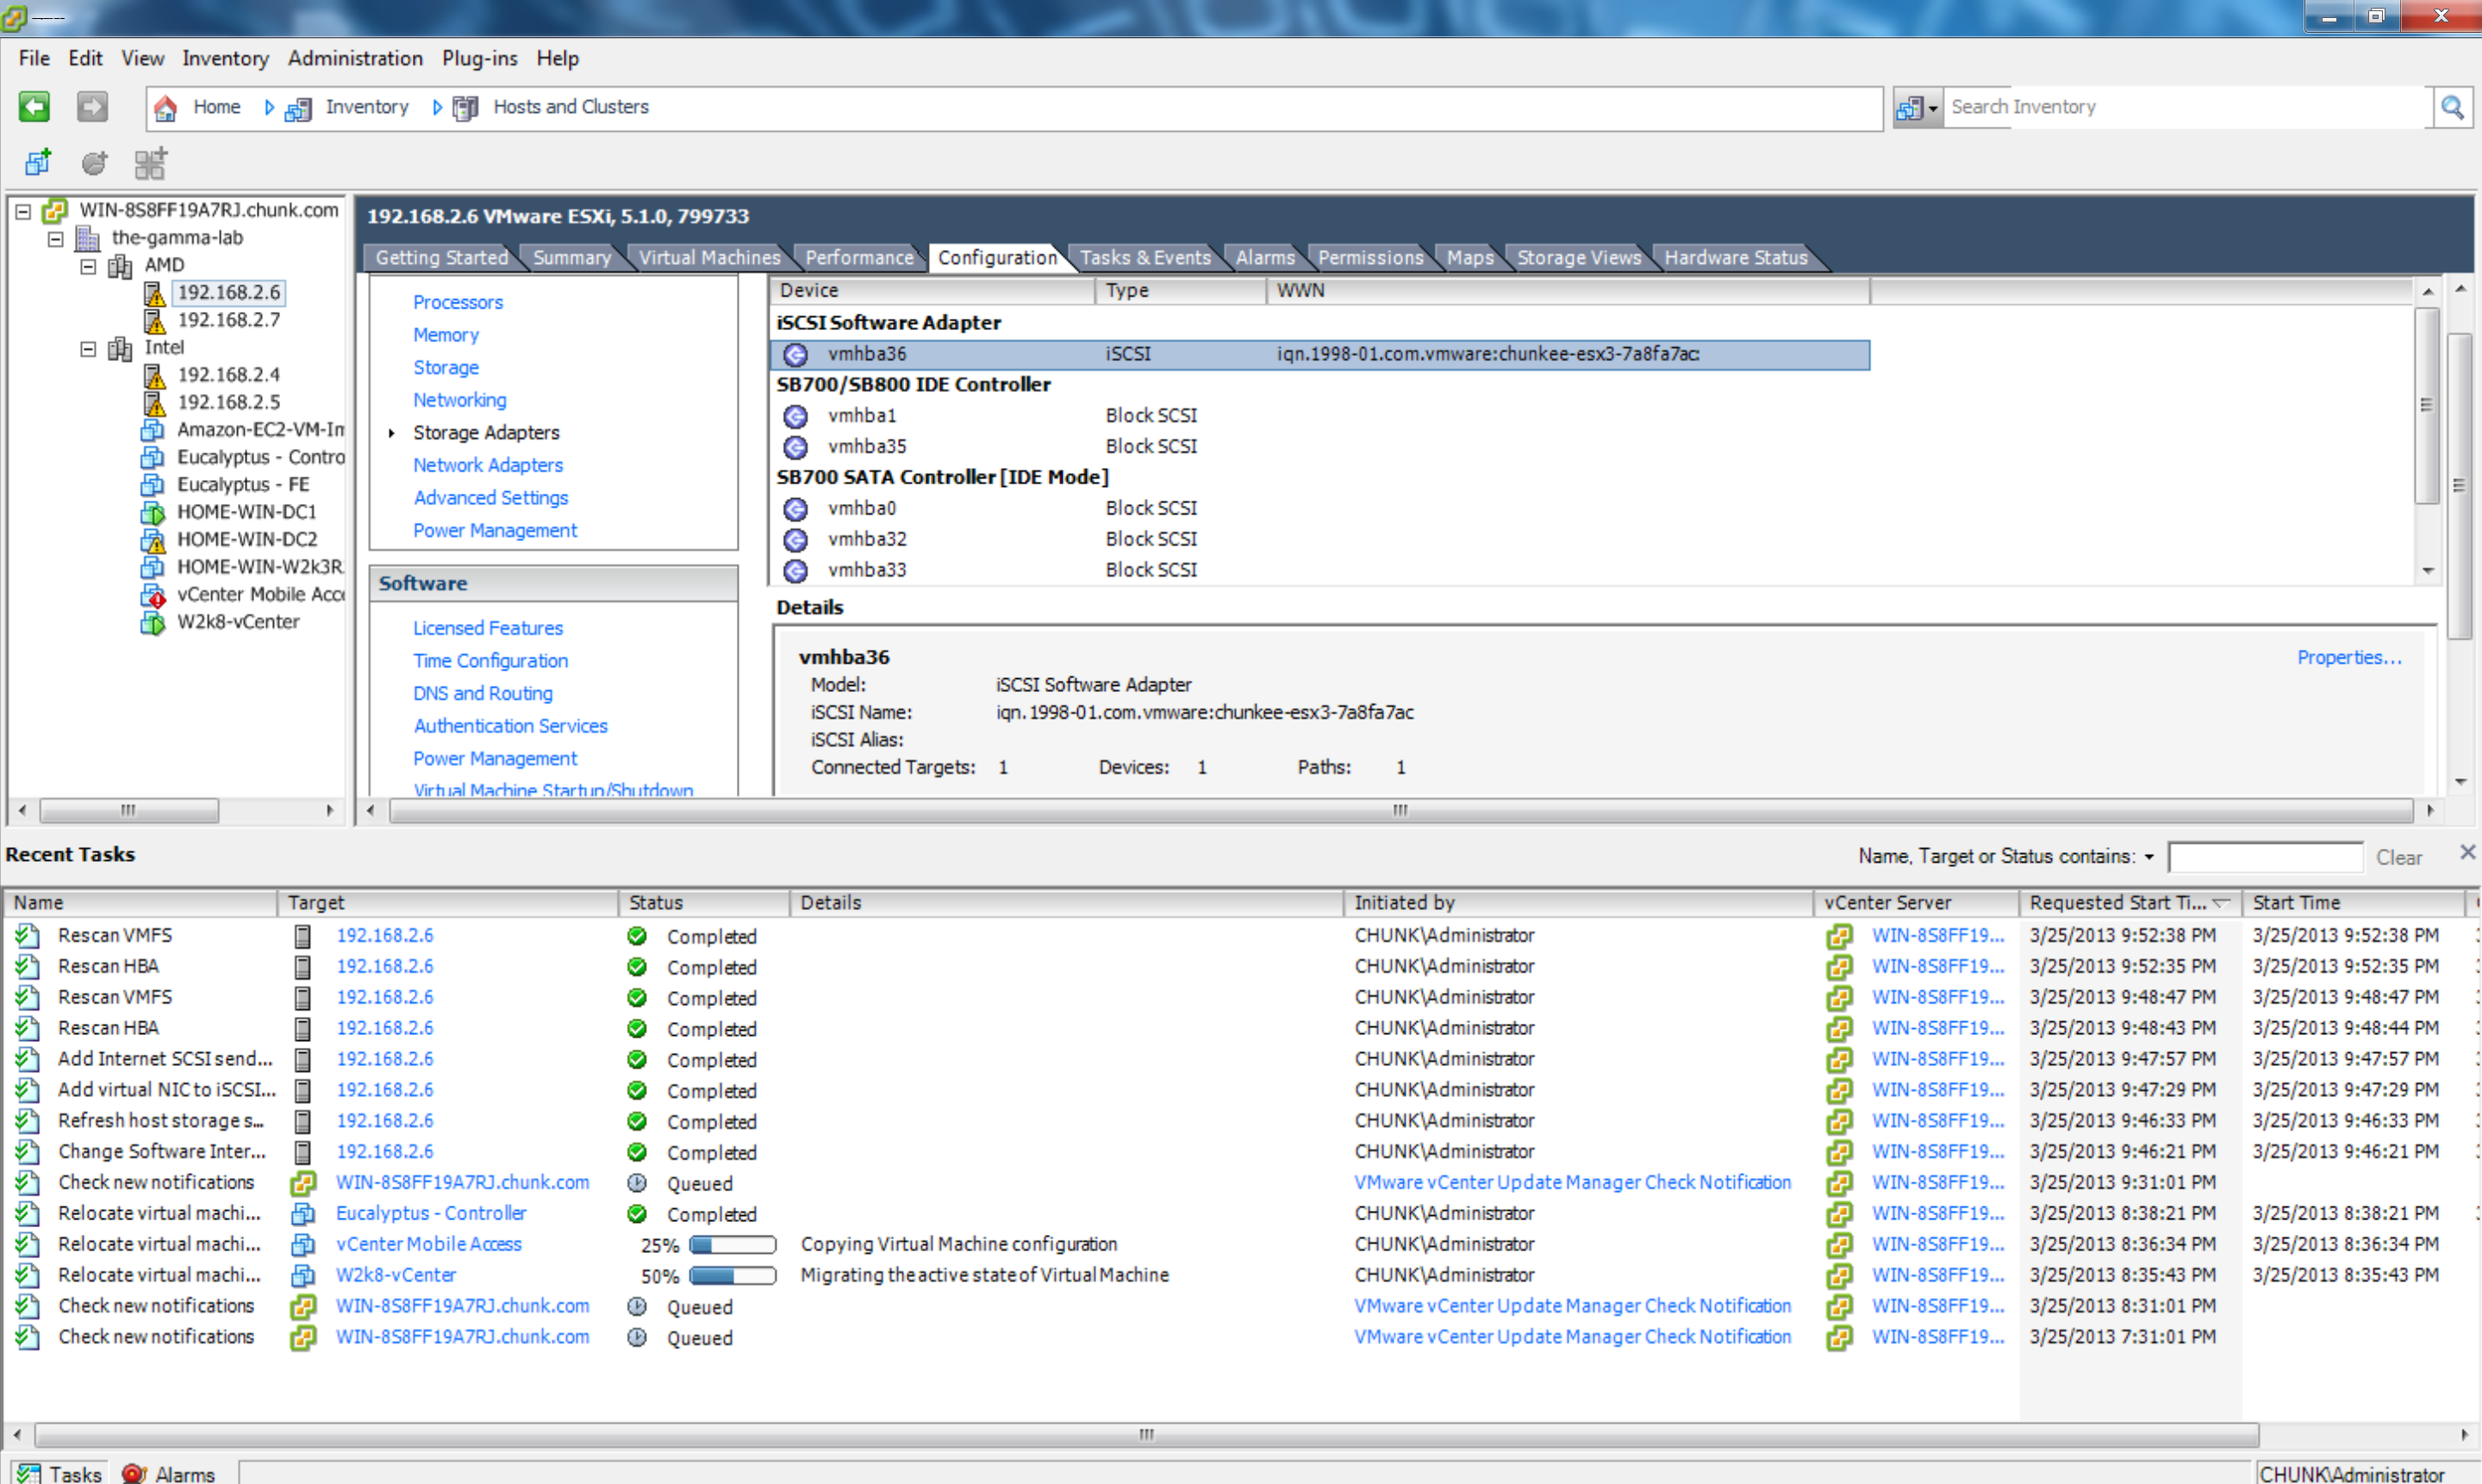
Task: Open the Properties link for vmhba36
Action: 2348,657
